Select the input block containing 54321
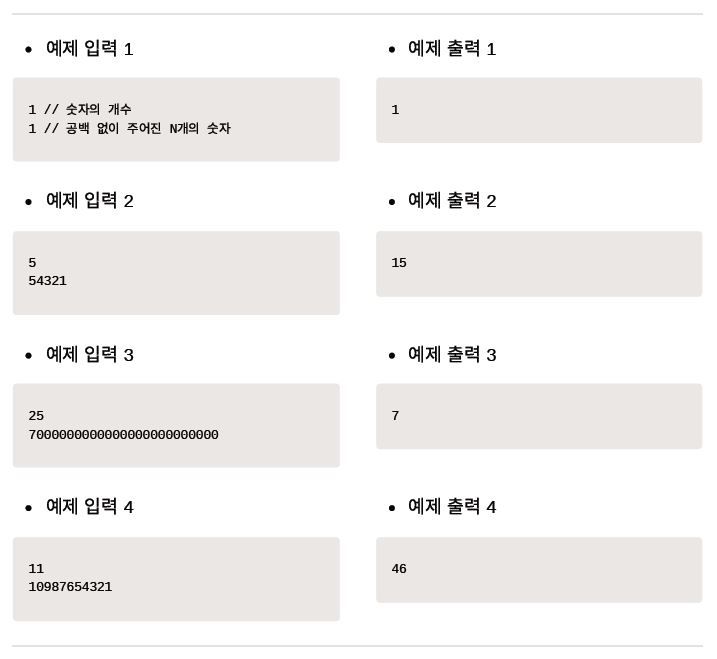717x659 pixels. point(176,273)
